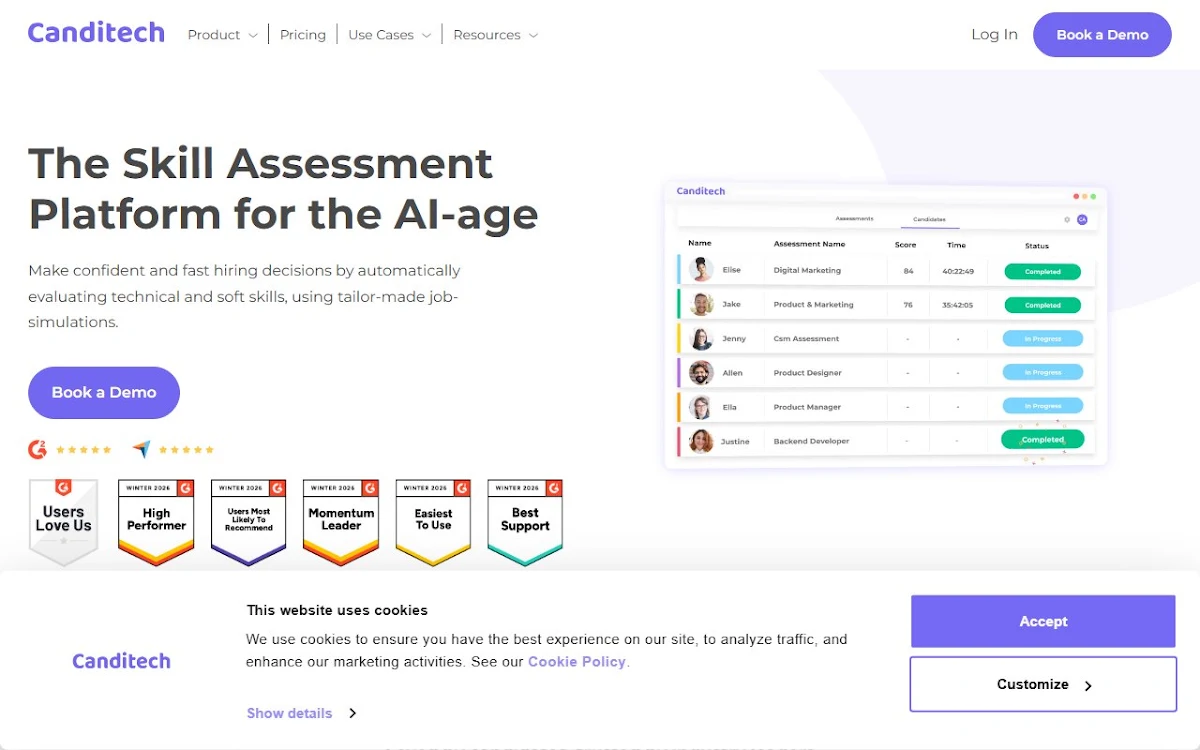Click the Log In link
This screenshot has width=1200, height=750.
[x=994, y=34]
